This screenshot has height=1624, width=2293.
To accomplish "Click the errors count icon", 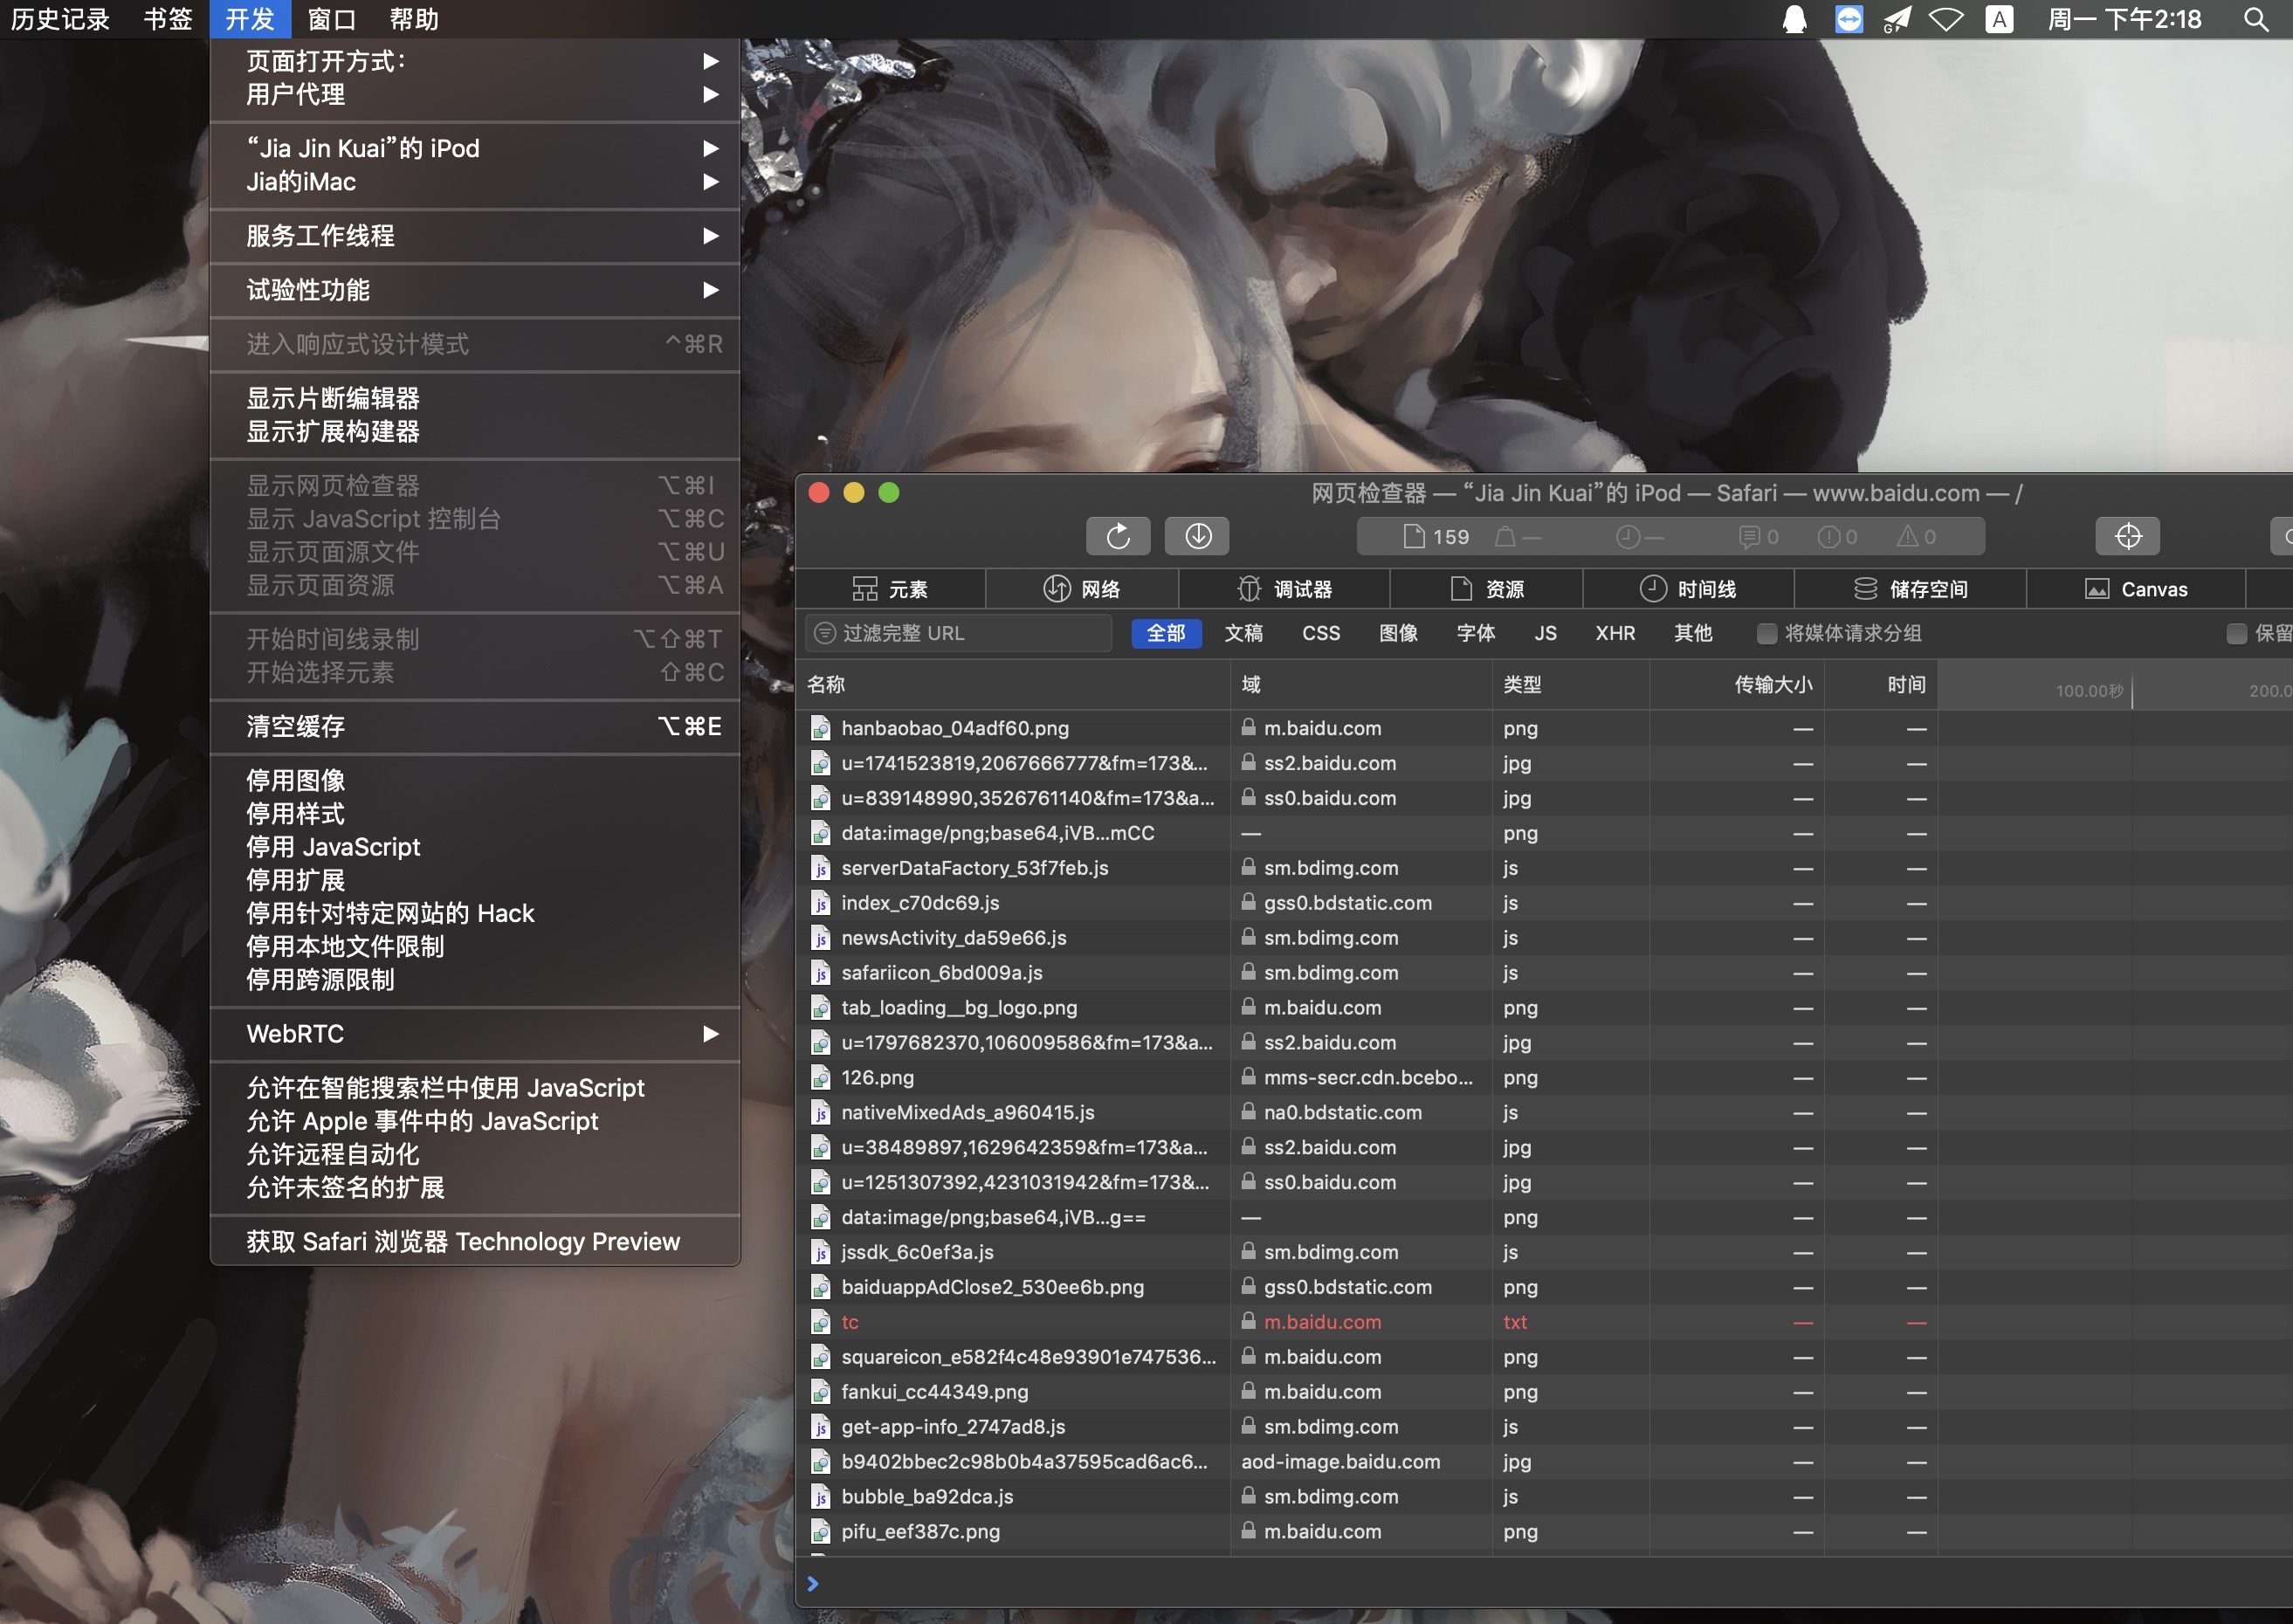I will 1828,537.
